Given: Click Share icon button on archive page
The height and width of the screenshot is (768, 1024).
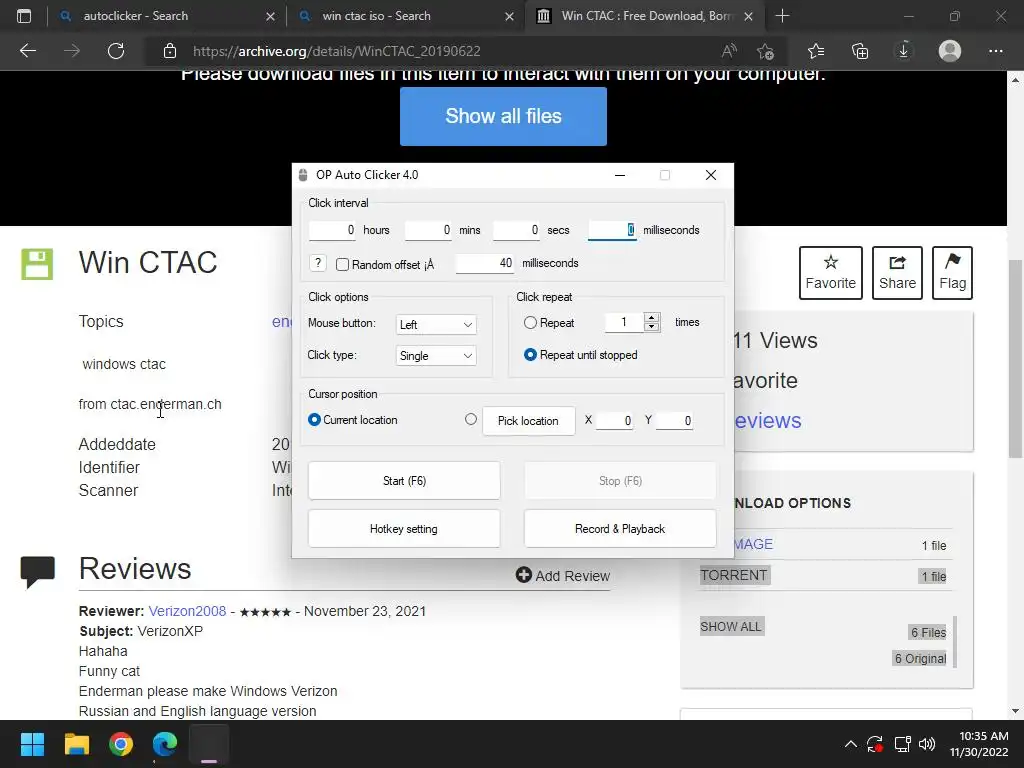Looking at the screenshot, I should pyautogui.click(x=897, y=273).
